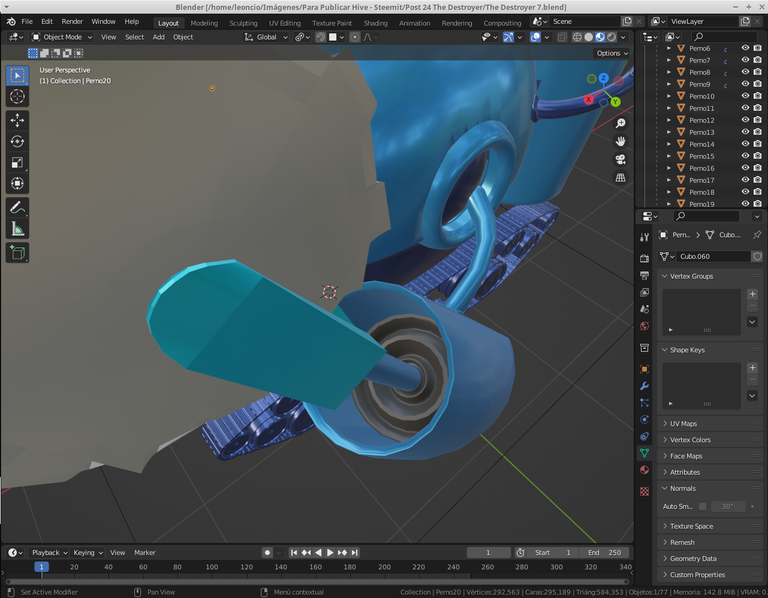Screen dimensions: 768x598
Task: Switch to the Modeling workspace tab
Action: (x=204, y=23)
